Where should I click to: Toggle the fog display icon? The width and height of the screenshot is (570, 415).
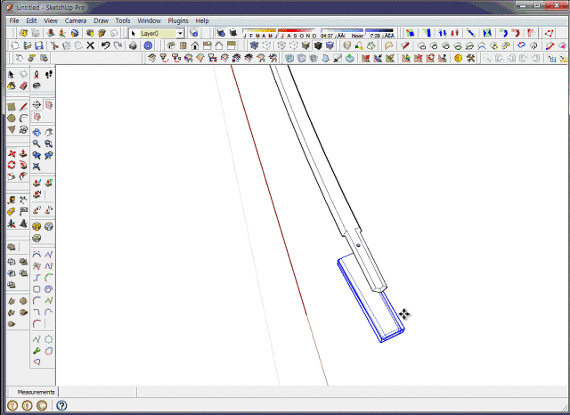tap(233, 33)
